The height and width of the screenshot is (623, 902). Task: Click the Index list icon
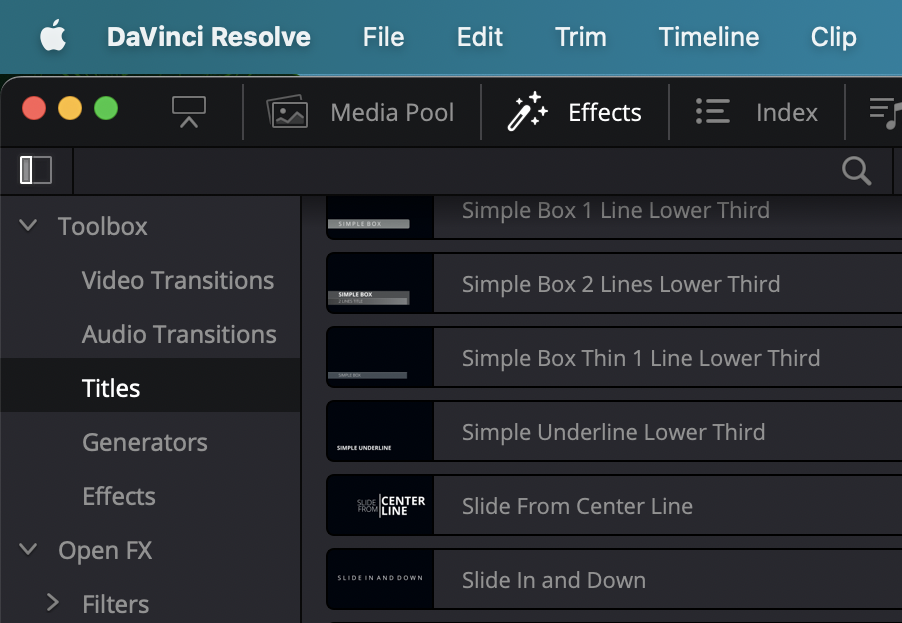713,111
